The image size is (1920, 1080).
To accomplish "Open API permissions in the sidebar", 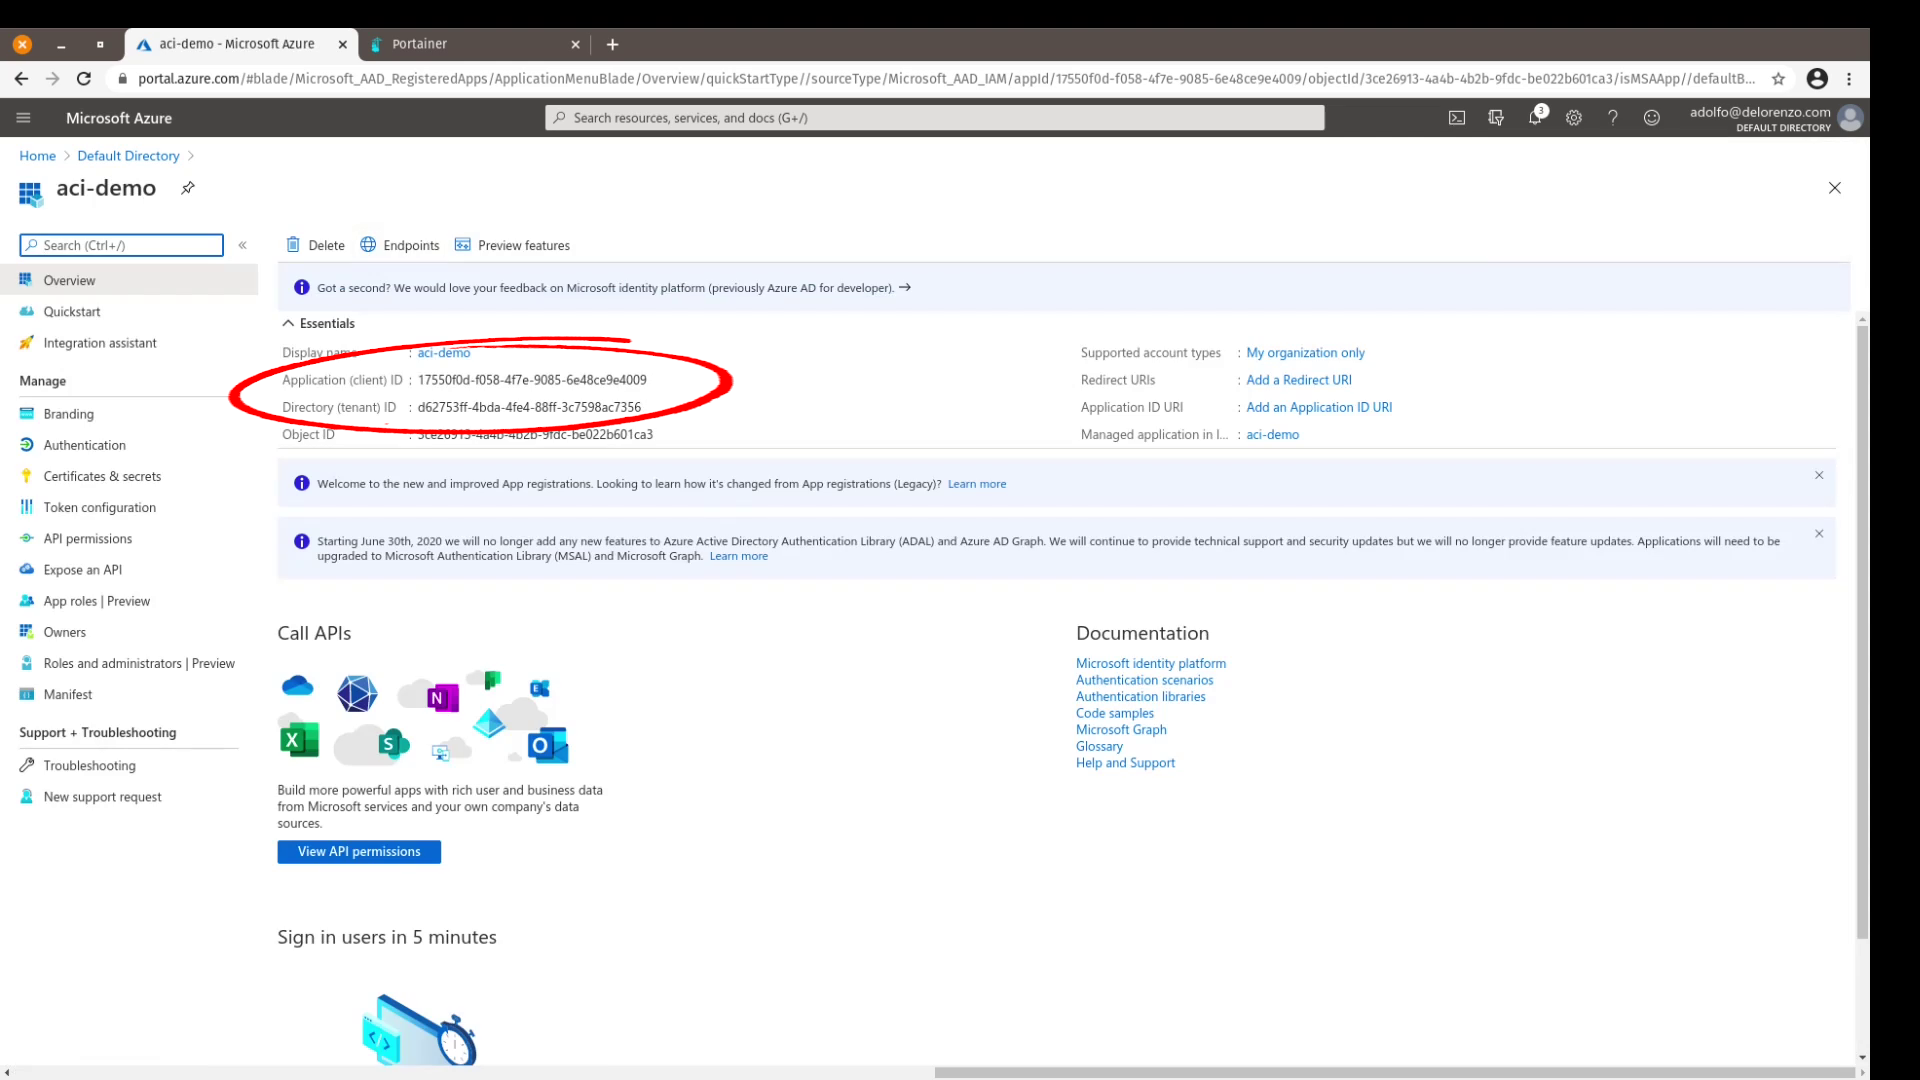I will tap(88, 538).
